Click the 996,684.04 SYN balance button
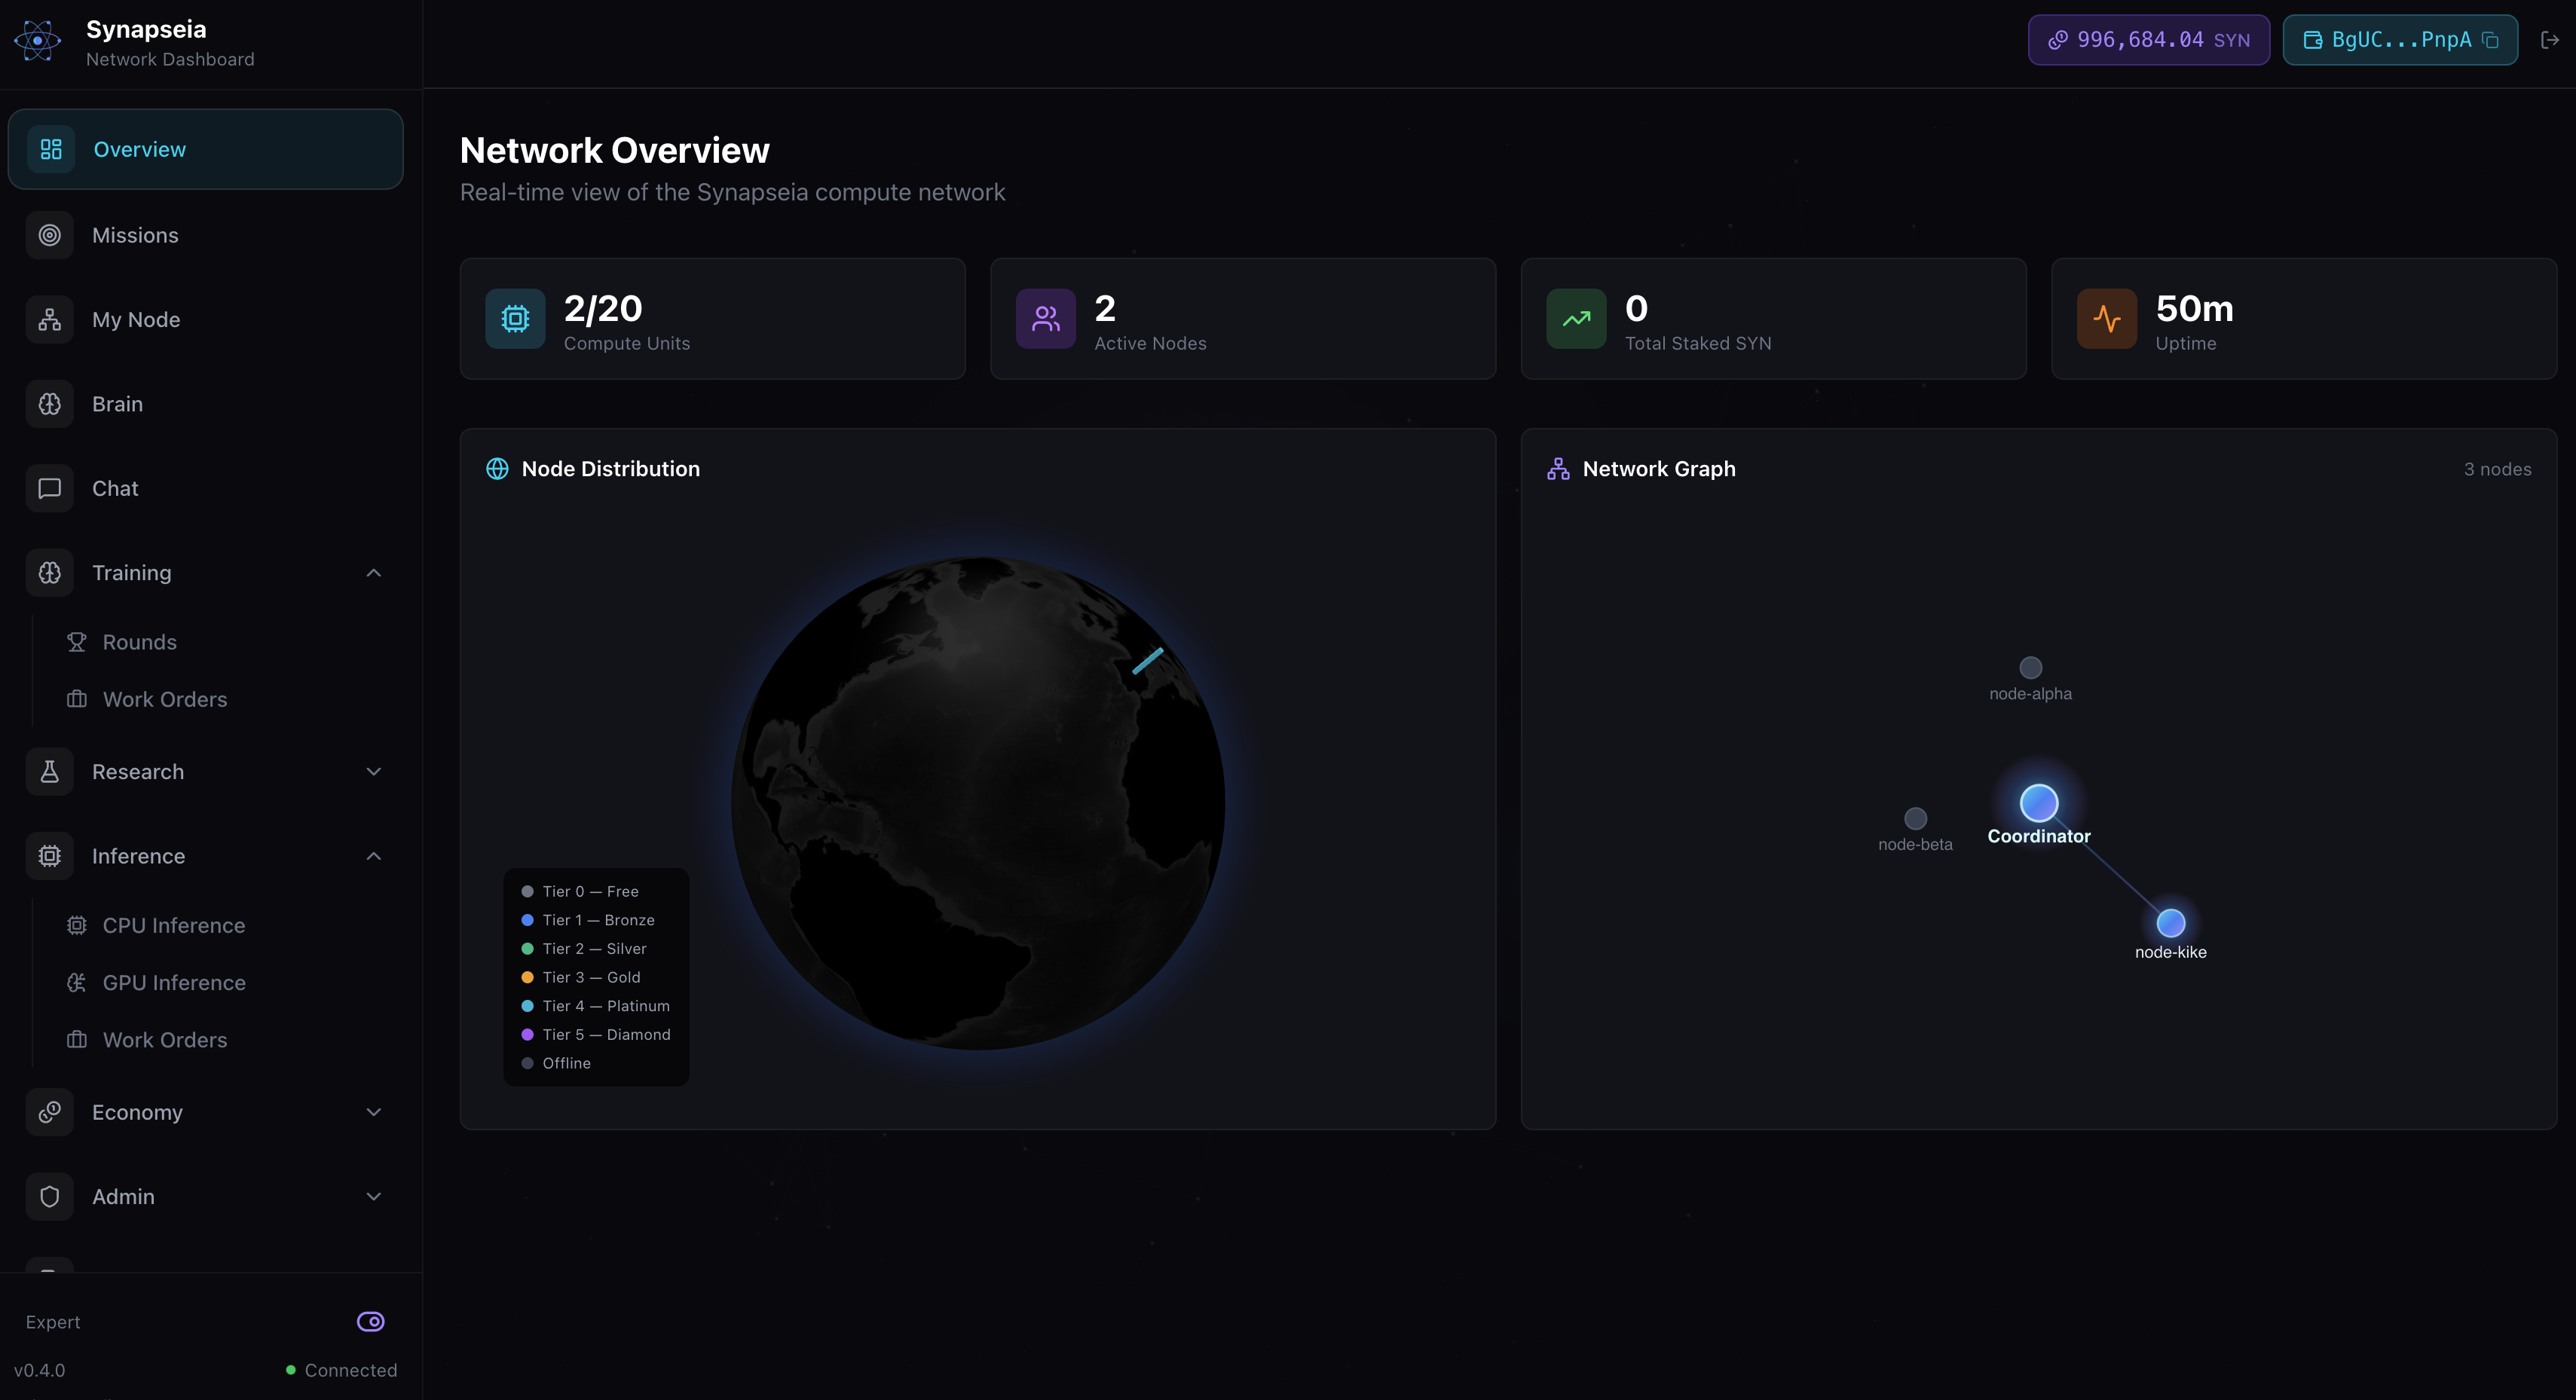 tap(2149, 40)
